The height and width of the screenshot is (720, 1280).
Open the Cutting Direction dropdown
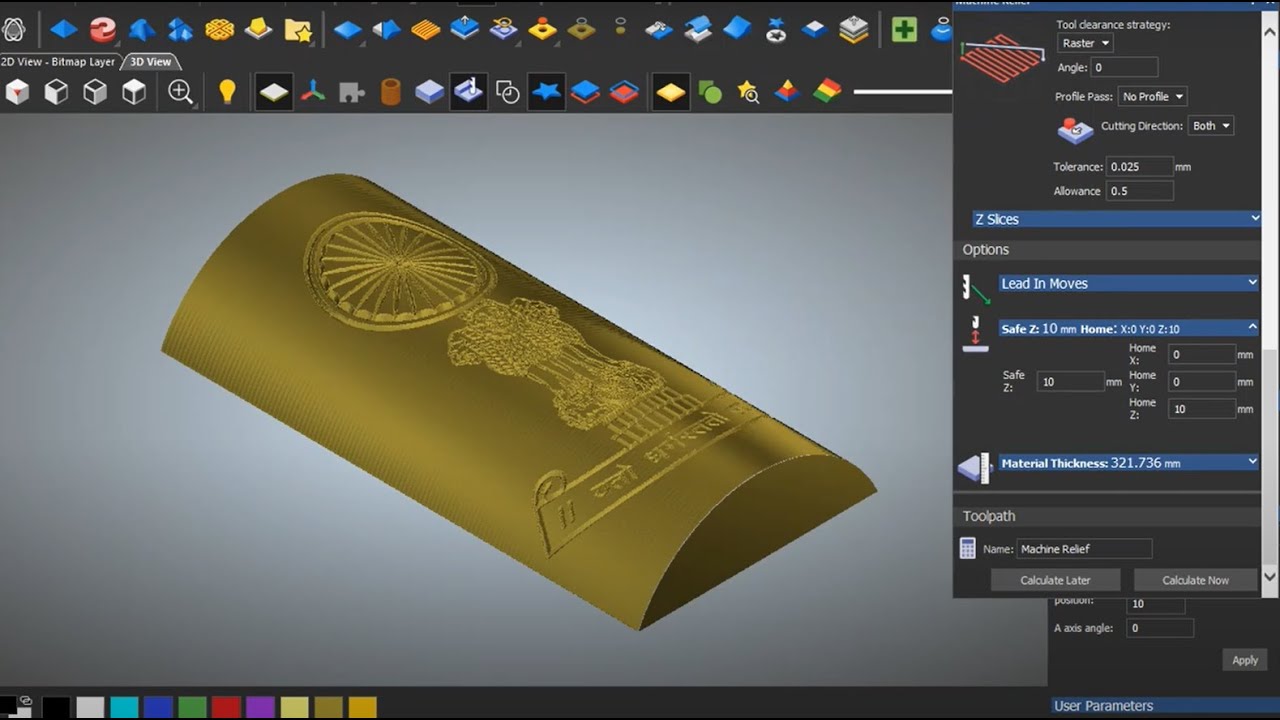(1210, 125)
